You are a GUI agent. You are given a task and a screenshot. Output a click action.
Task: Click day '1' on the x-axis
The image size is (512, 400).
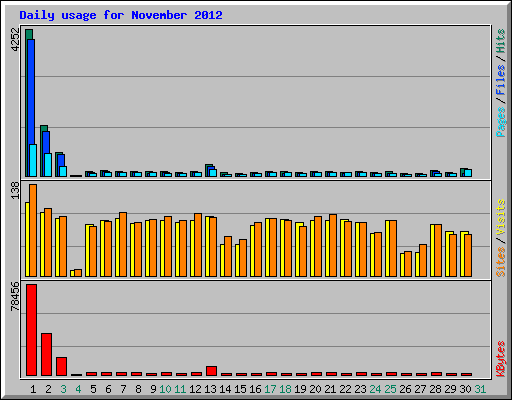(33, 389)
